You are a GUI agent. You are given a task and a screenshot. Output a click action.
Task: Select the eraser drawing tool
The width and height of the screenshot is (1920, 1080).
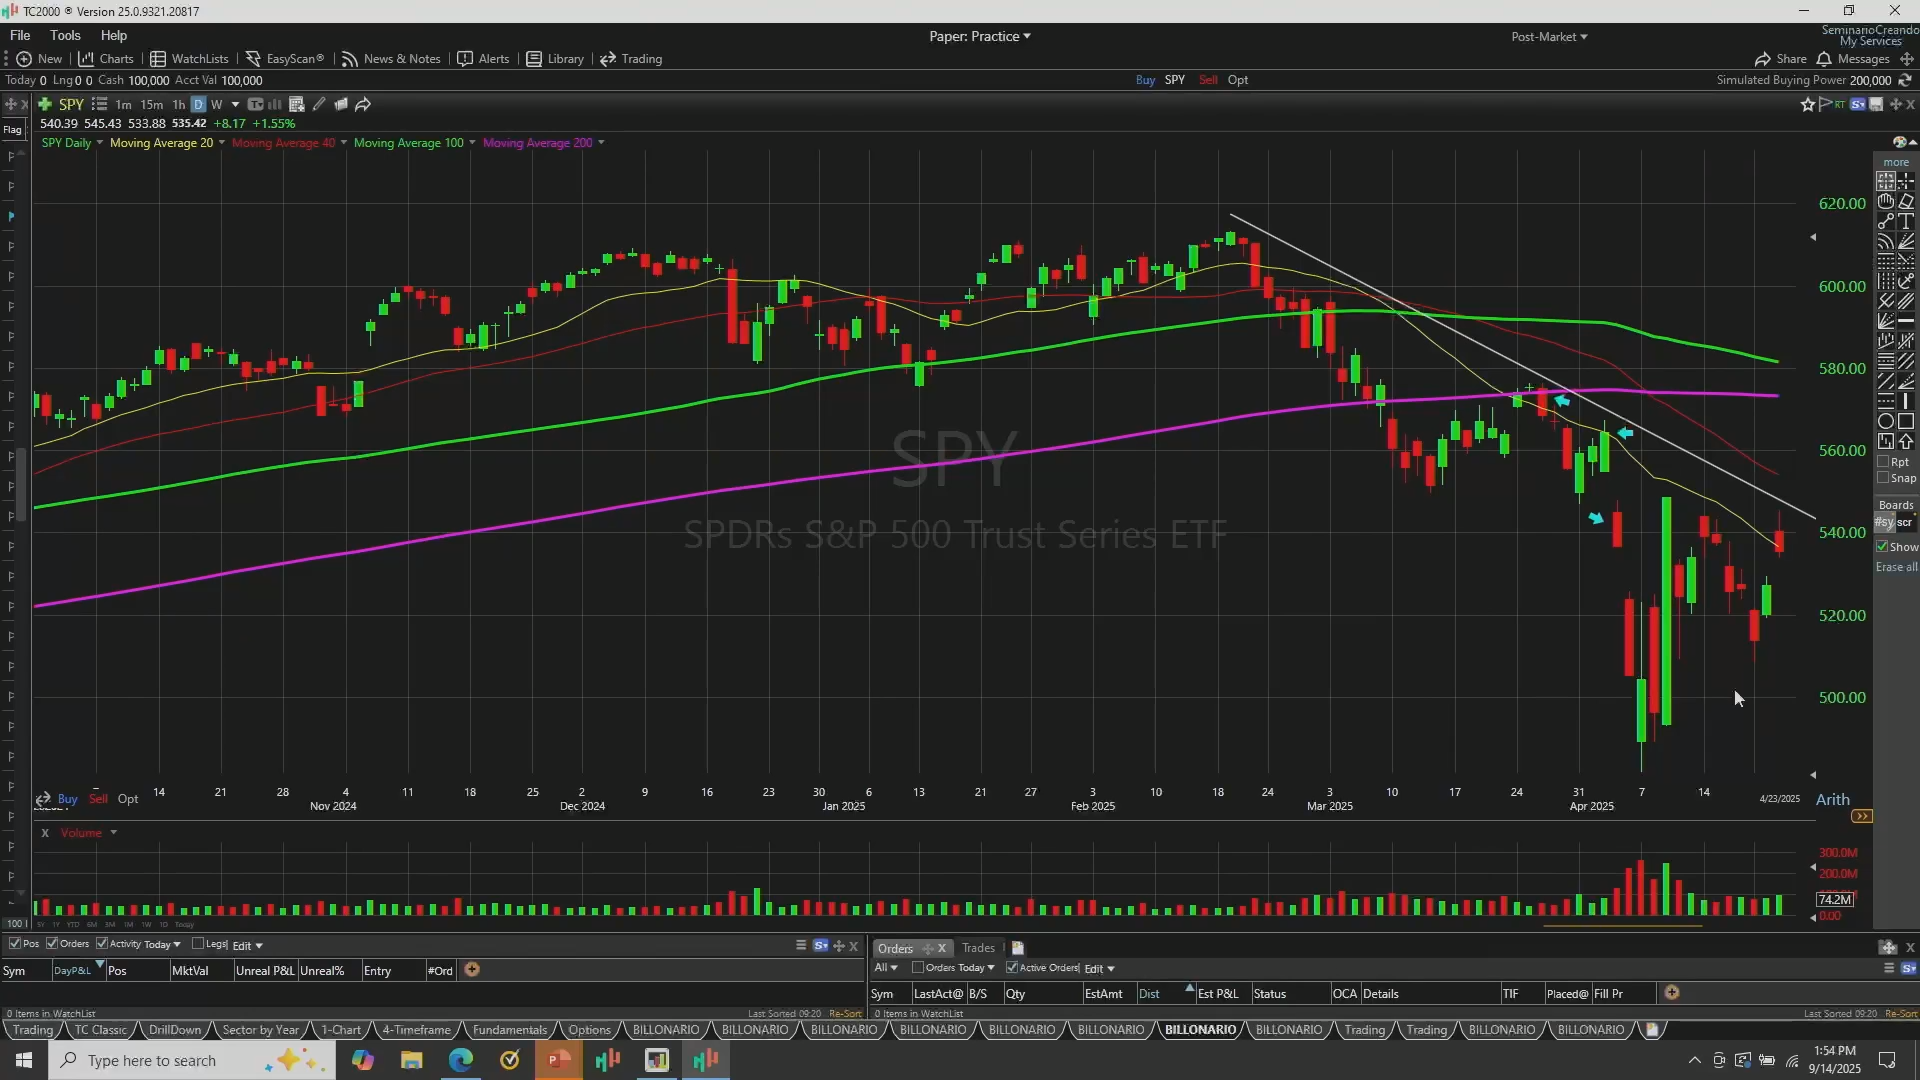[1906, 201]
